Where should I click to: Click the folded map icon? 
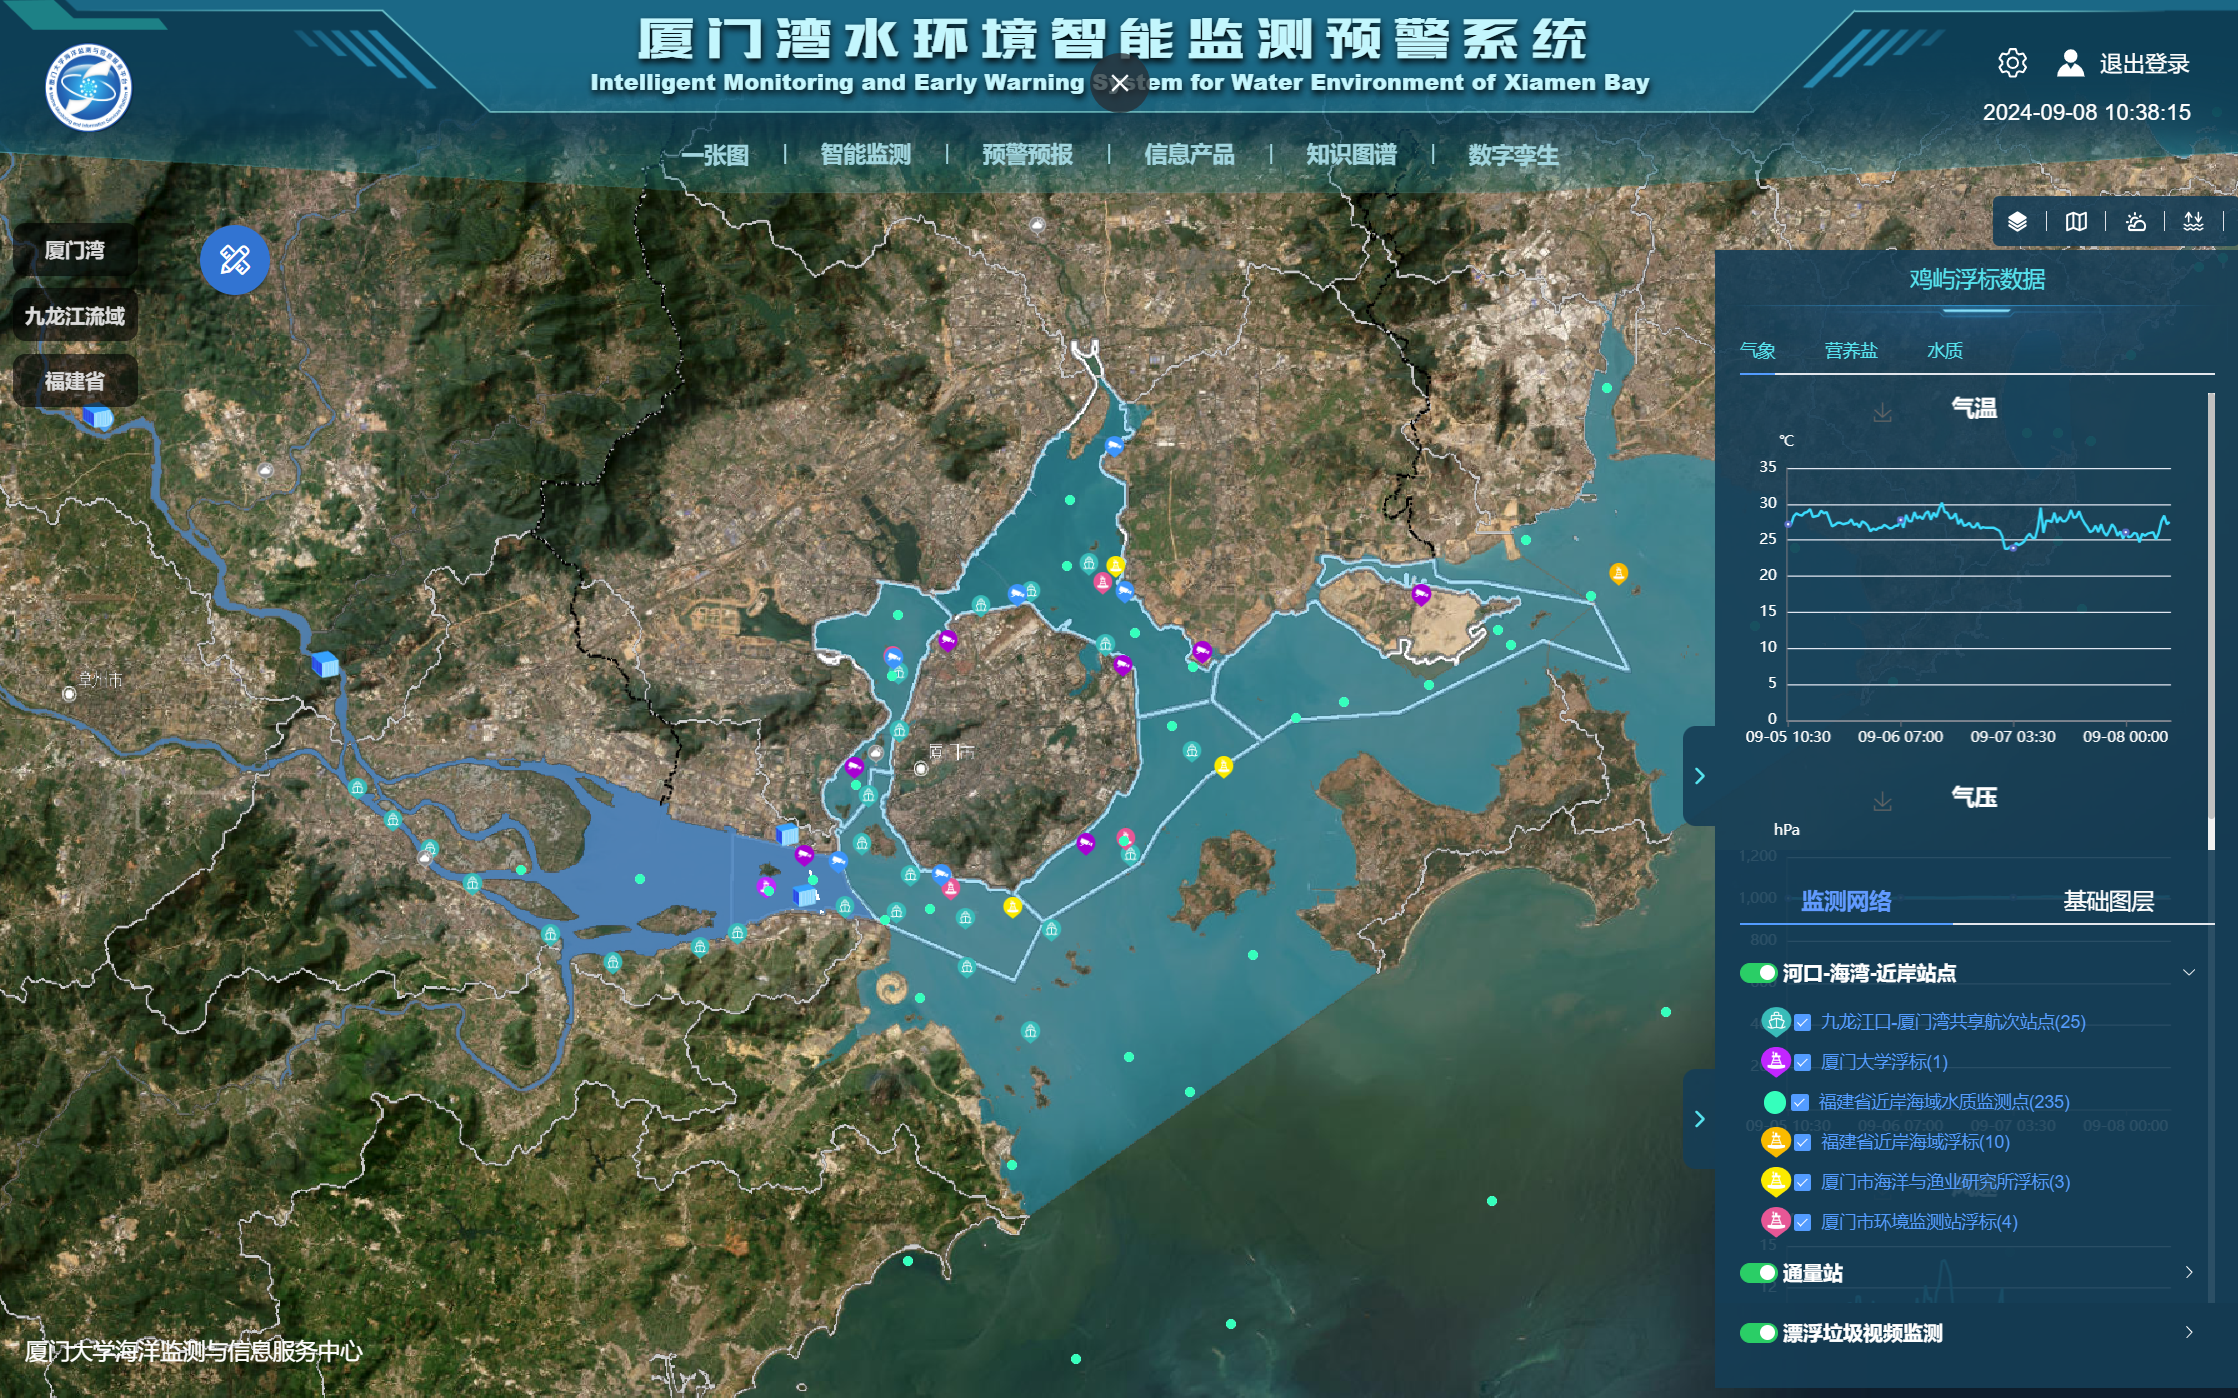pyautogui.click(x=2076, y=222)
